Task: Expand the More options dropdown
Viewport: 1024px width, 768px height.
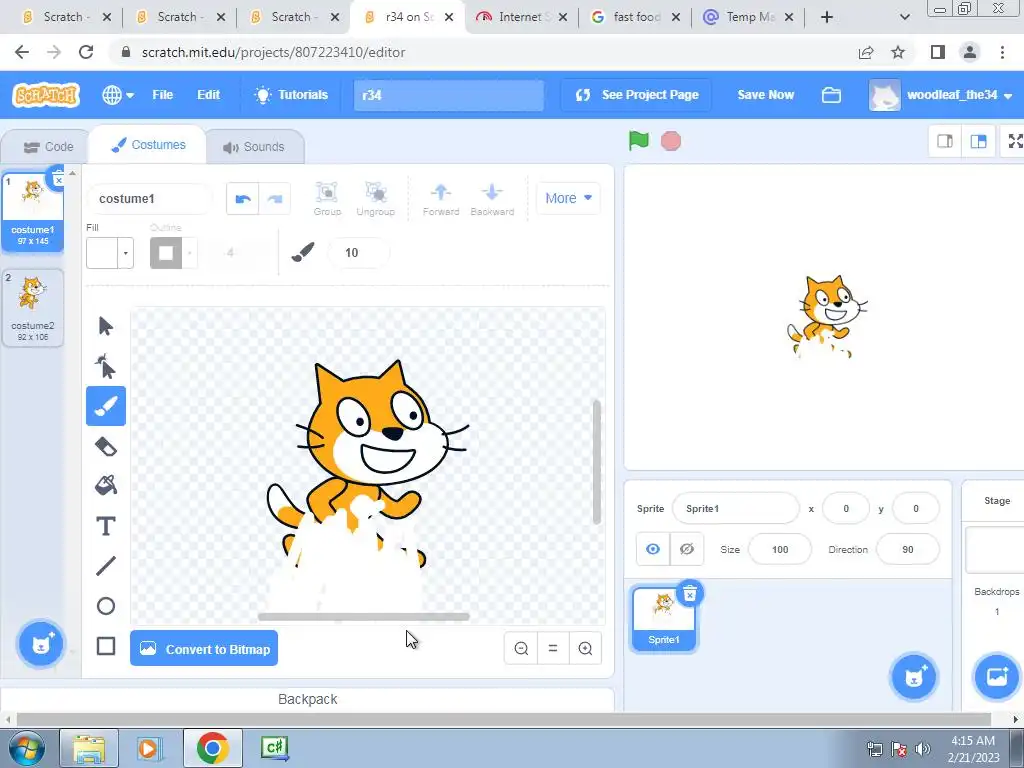Action: point(568,198)
